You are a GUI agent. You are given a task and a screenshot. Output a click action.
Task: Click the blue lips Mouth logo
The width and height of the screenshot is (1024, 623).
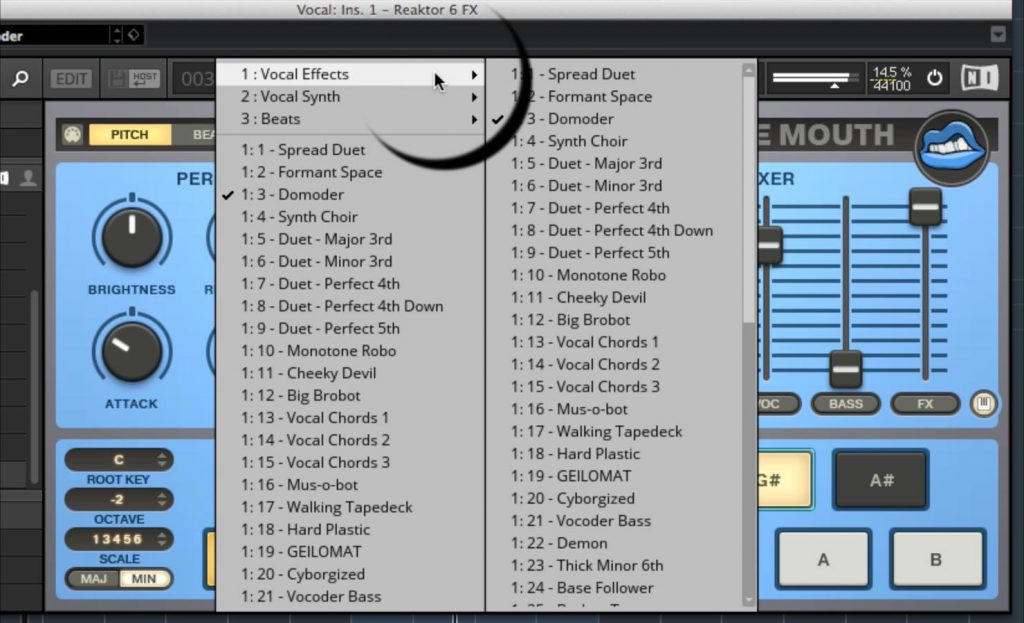[951, 148]
